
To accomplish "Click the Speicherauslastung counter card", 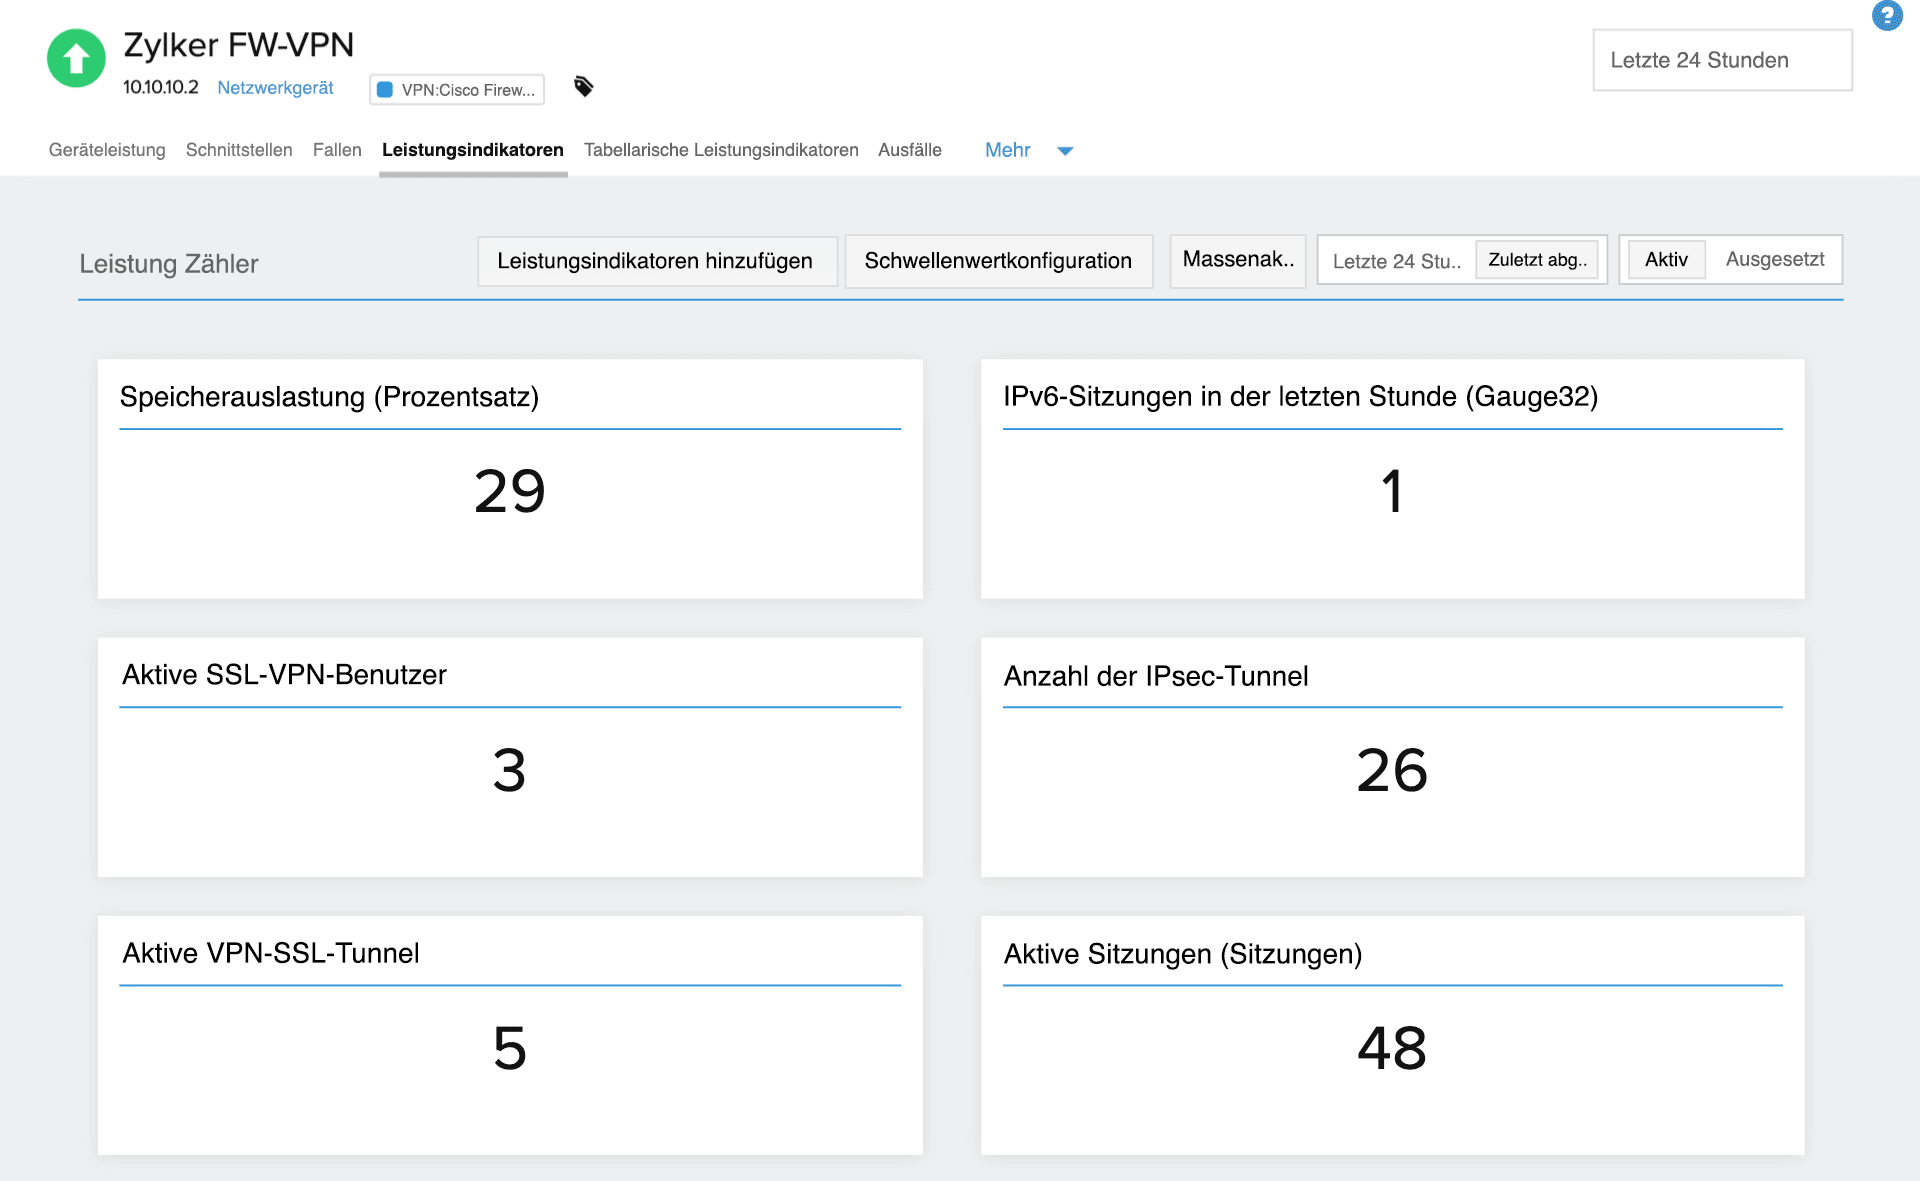I will point(510,479).
